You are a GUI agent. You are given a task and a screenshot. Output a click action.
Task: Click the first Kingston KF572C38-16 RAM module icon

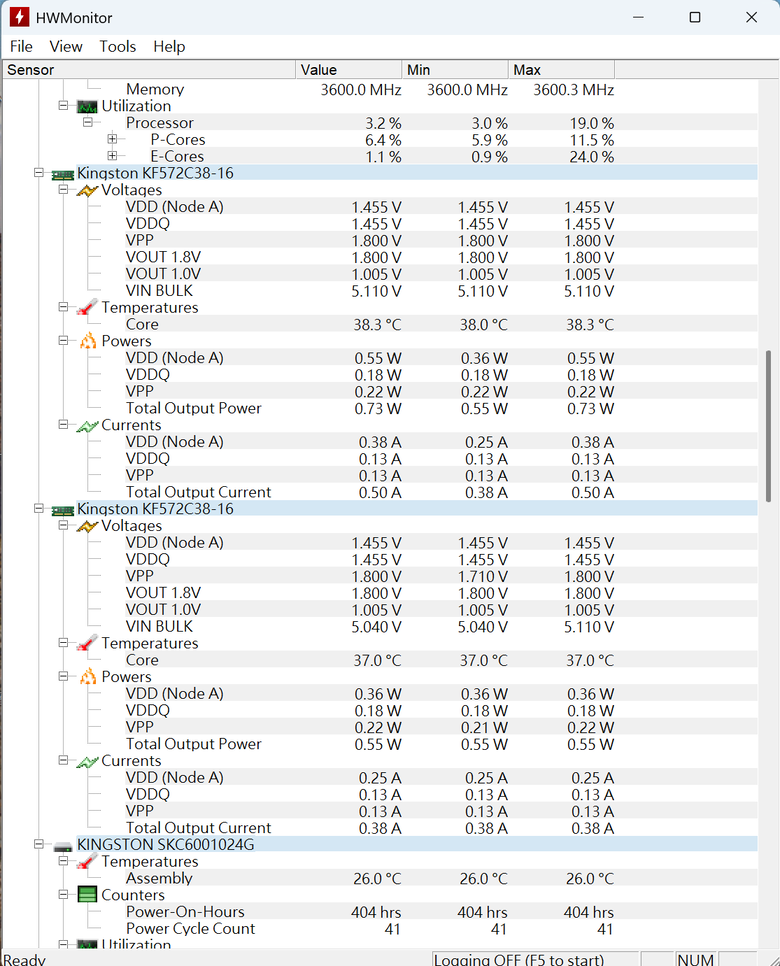tap(62, 174)
